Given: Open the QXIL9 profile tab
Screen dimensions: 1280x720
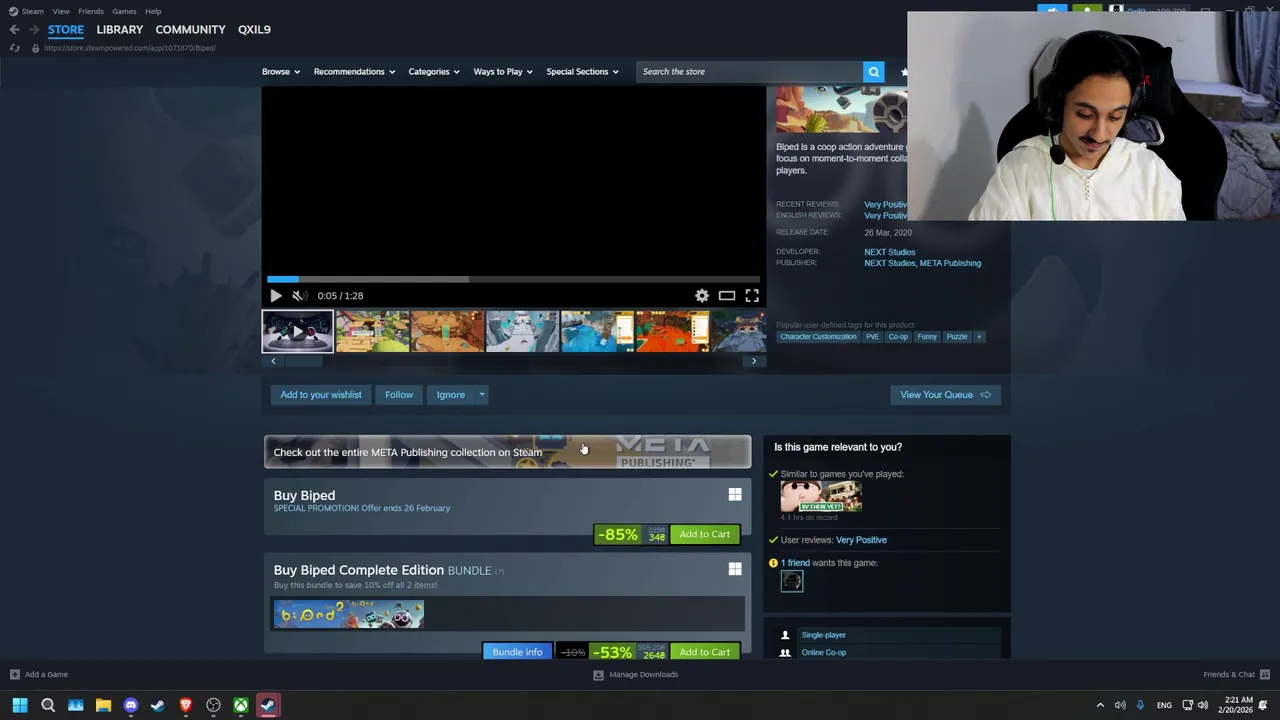Looking at the screenshot, I should 254,29.
